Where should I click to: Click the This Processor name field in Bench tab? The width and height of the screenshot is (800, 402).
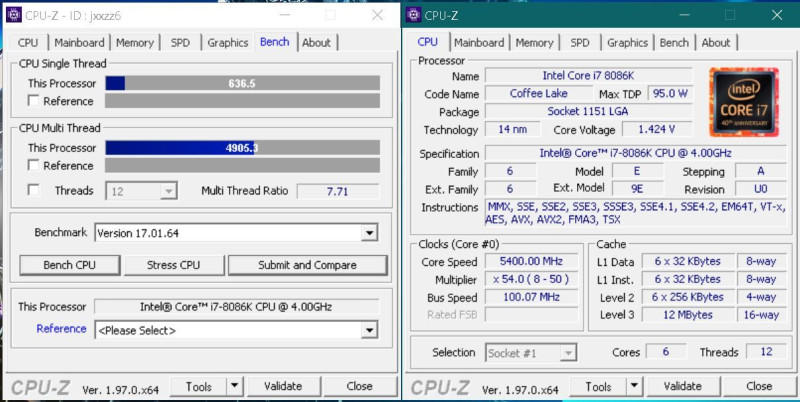coord(236,307)
